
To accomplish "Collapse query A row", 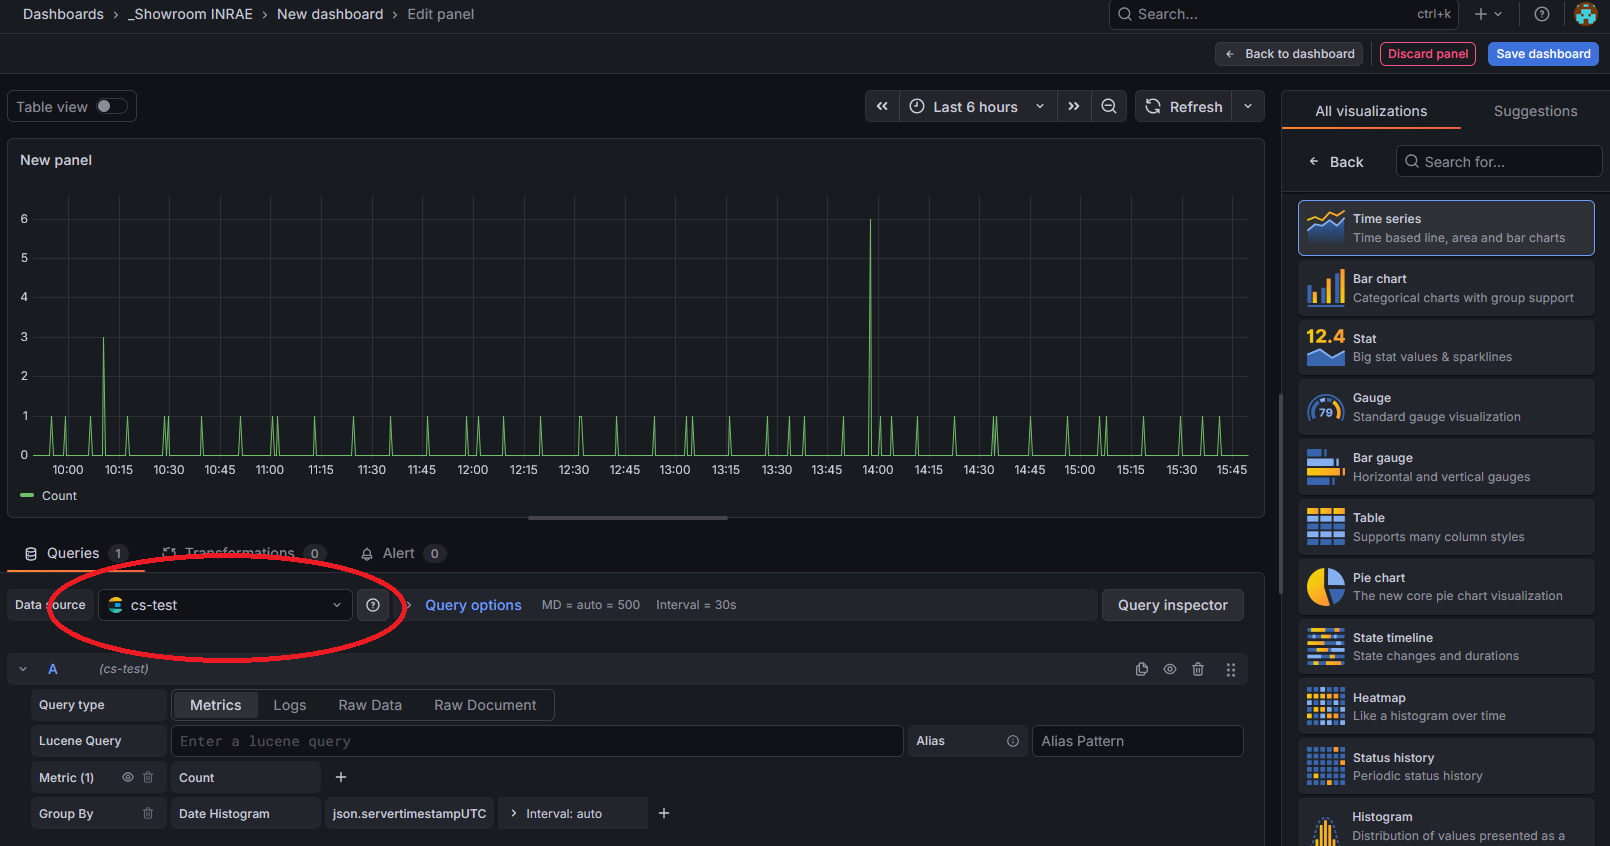I will pos(23,669).
